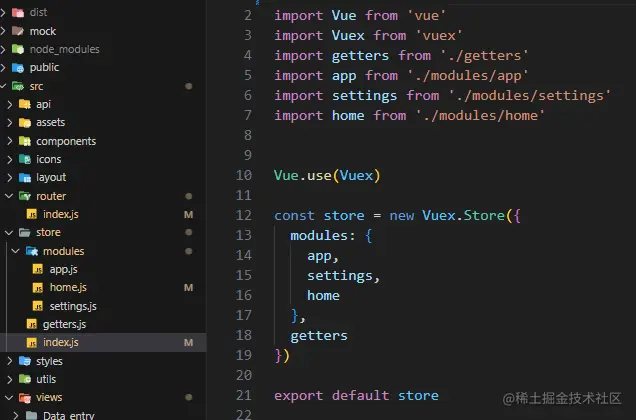This screenshot has width=636, height=420.
Task: Click line number 21 in the gutter
Action: (x=244, y=395)
